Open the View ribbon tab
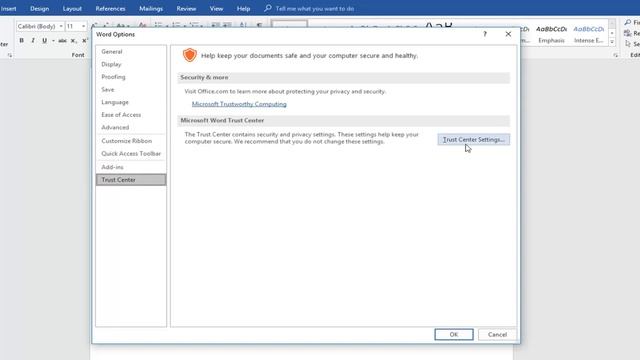 [216, 9]
